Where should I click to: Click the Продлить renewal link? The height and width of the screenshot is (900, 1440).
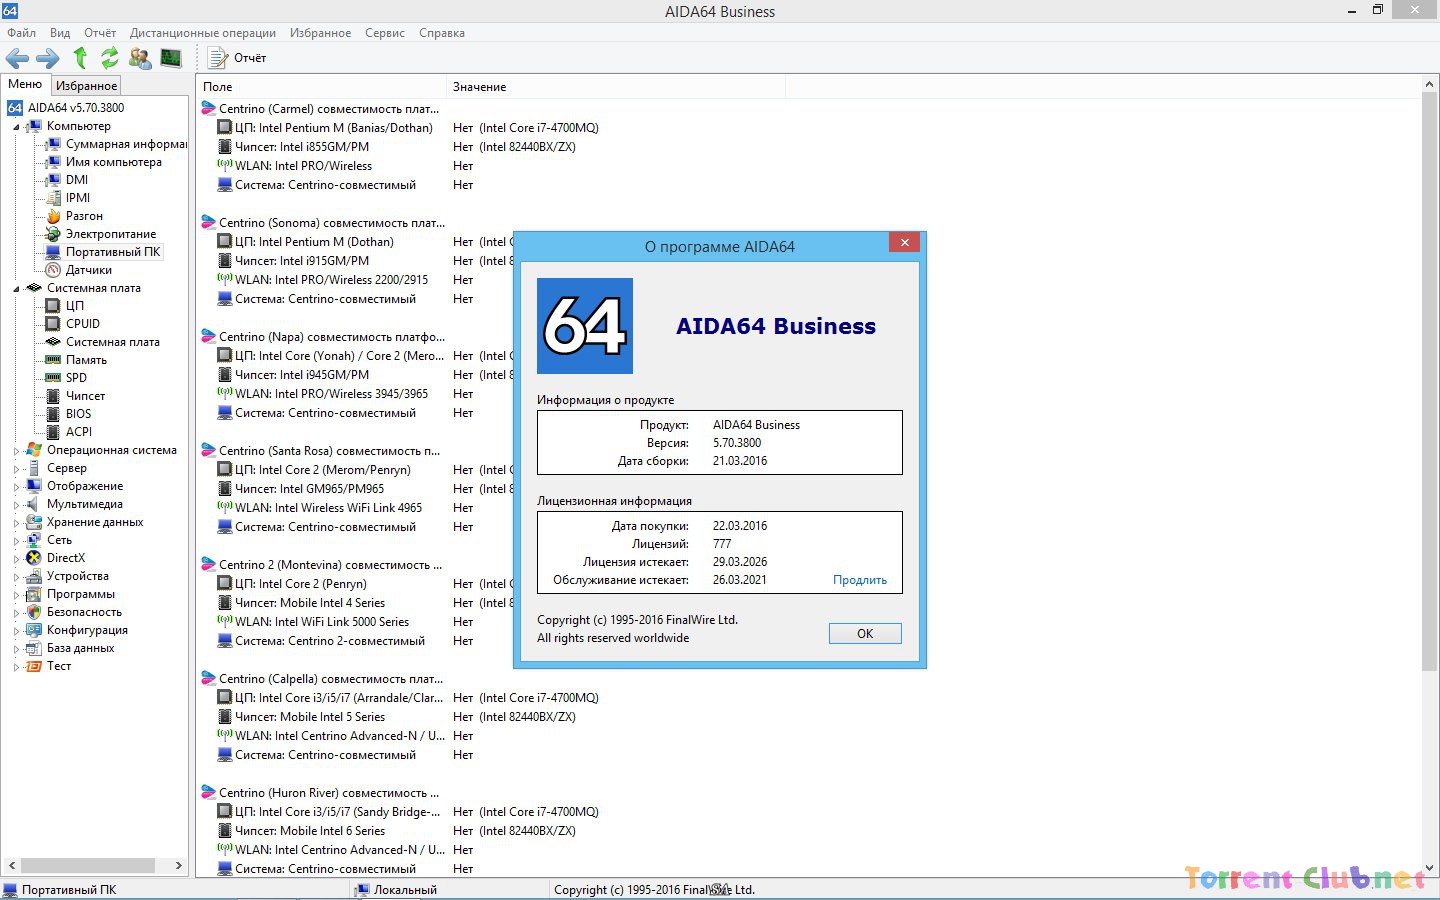pos(860,580)
